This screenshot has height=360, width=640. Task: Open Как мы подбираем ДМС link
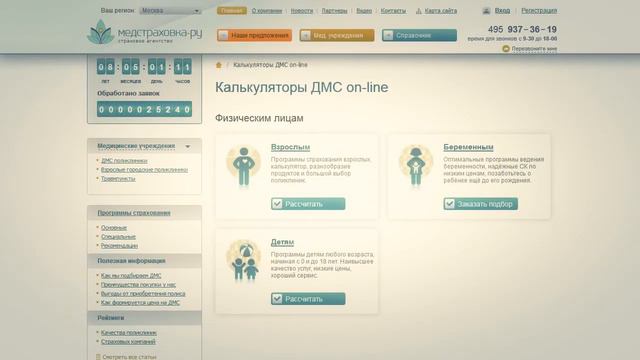tap(131, 276)
